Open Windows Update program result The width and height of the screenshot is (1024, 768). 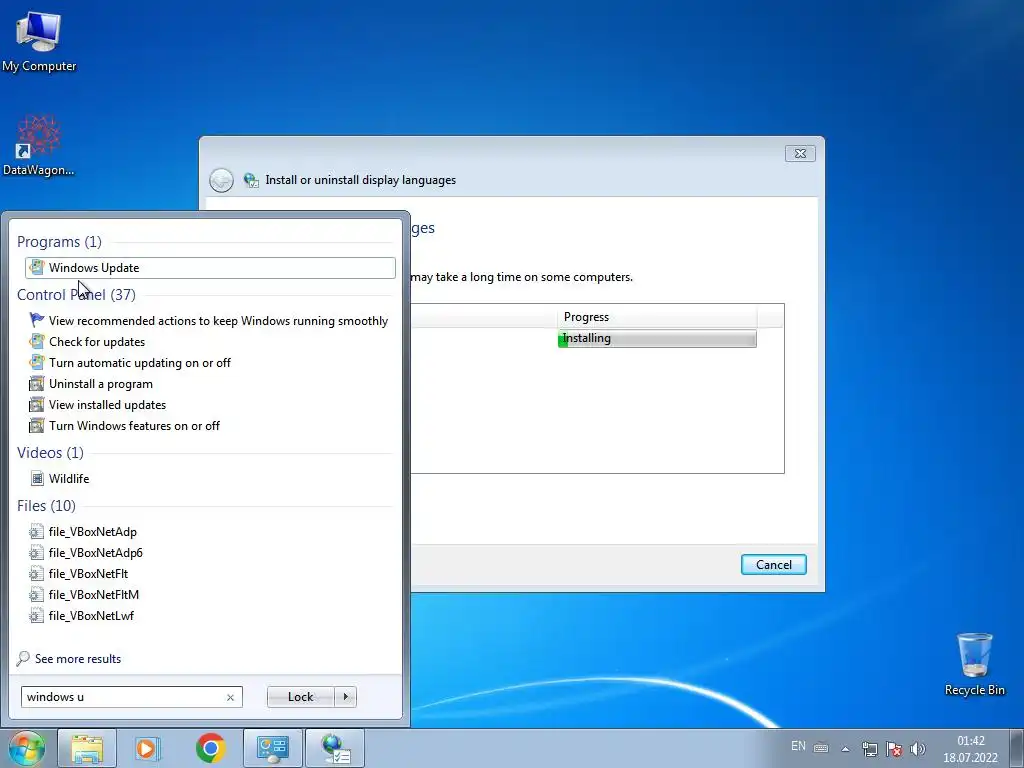pos(210,268)
